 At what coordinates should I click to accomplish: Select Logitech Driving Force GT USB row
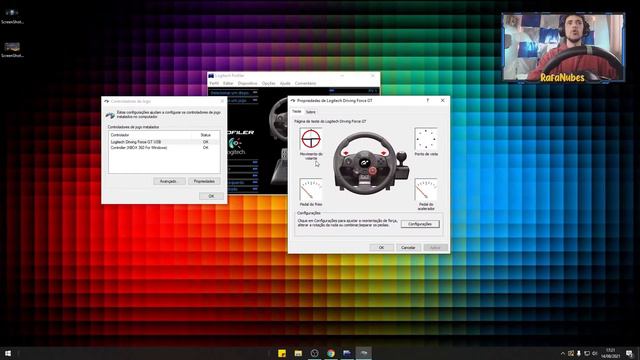[164, 142]
